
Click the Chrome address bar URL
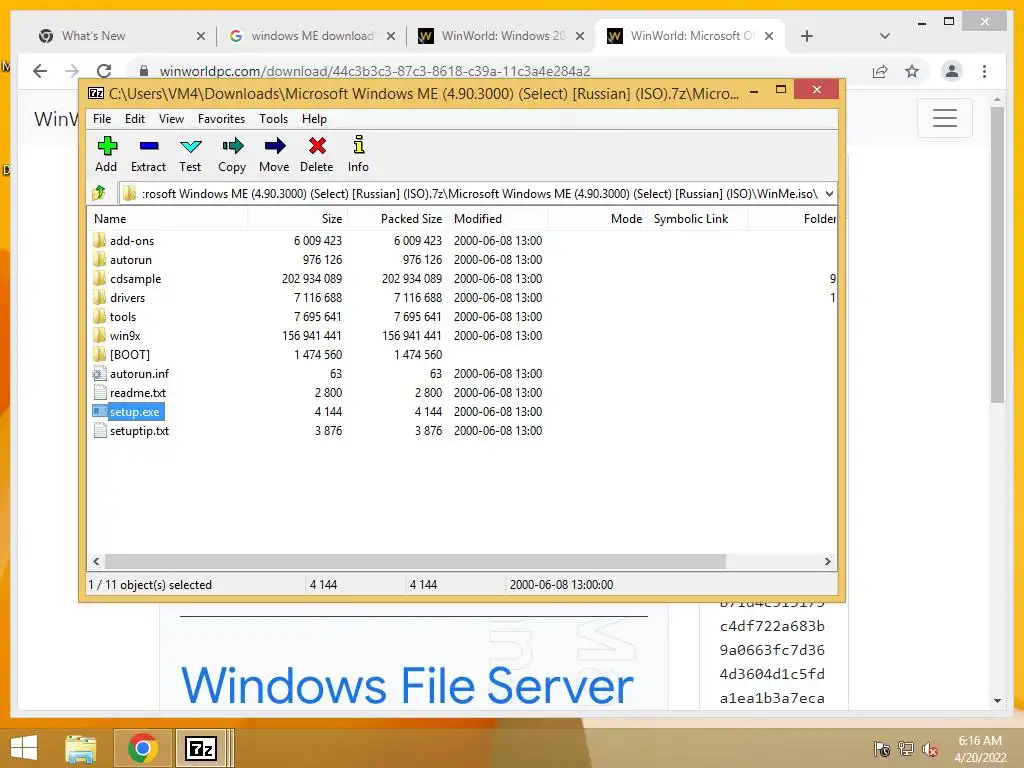[375, 71]
